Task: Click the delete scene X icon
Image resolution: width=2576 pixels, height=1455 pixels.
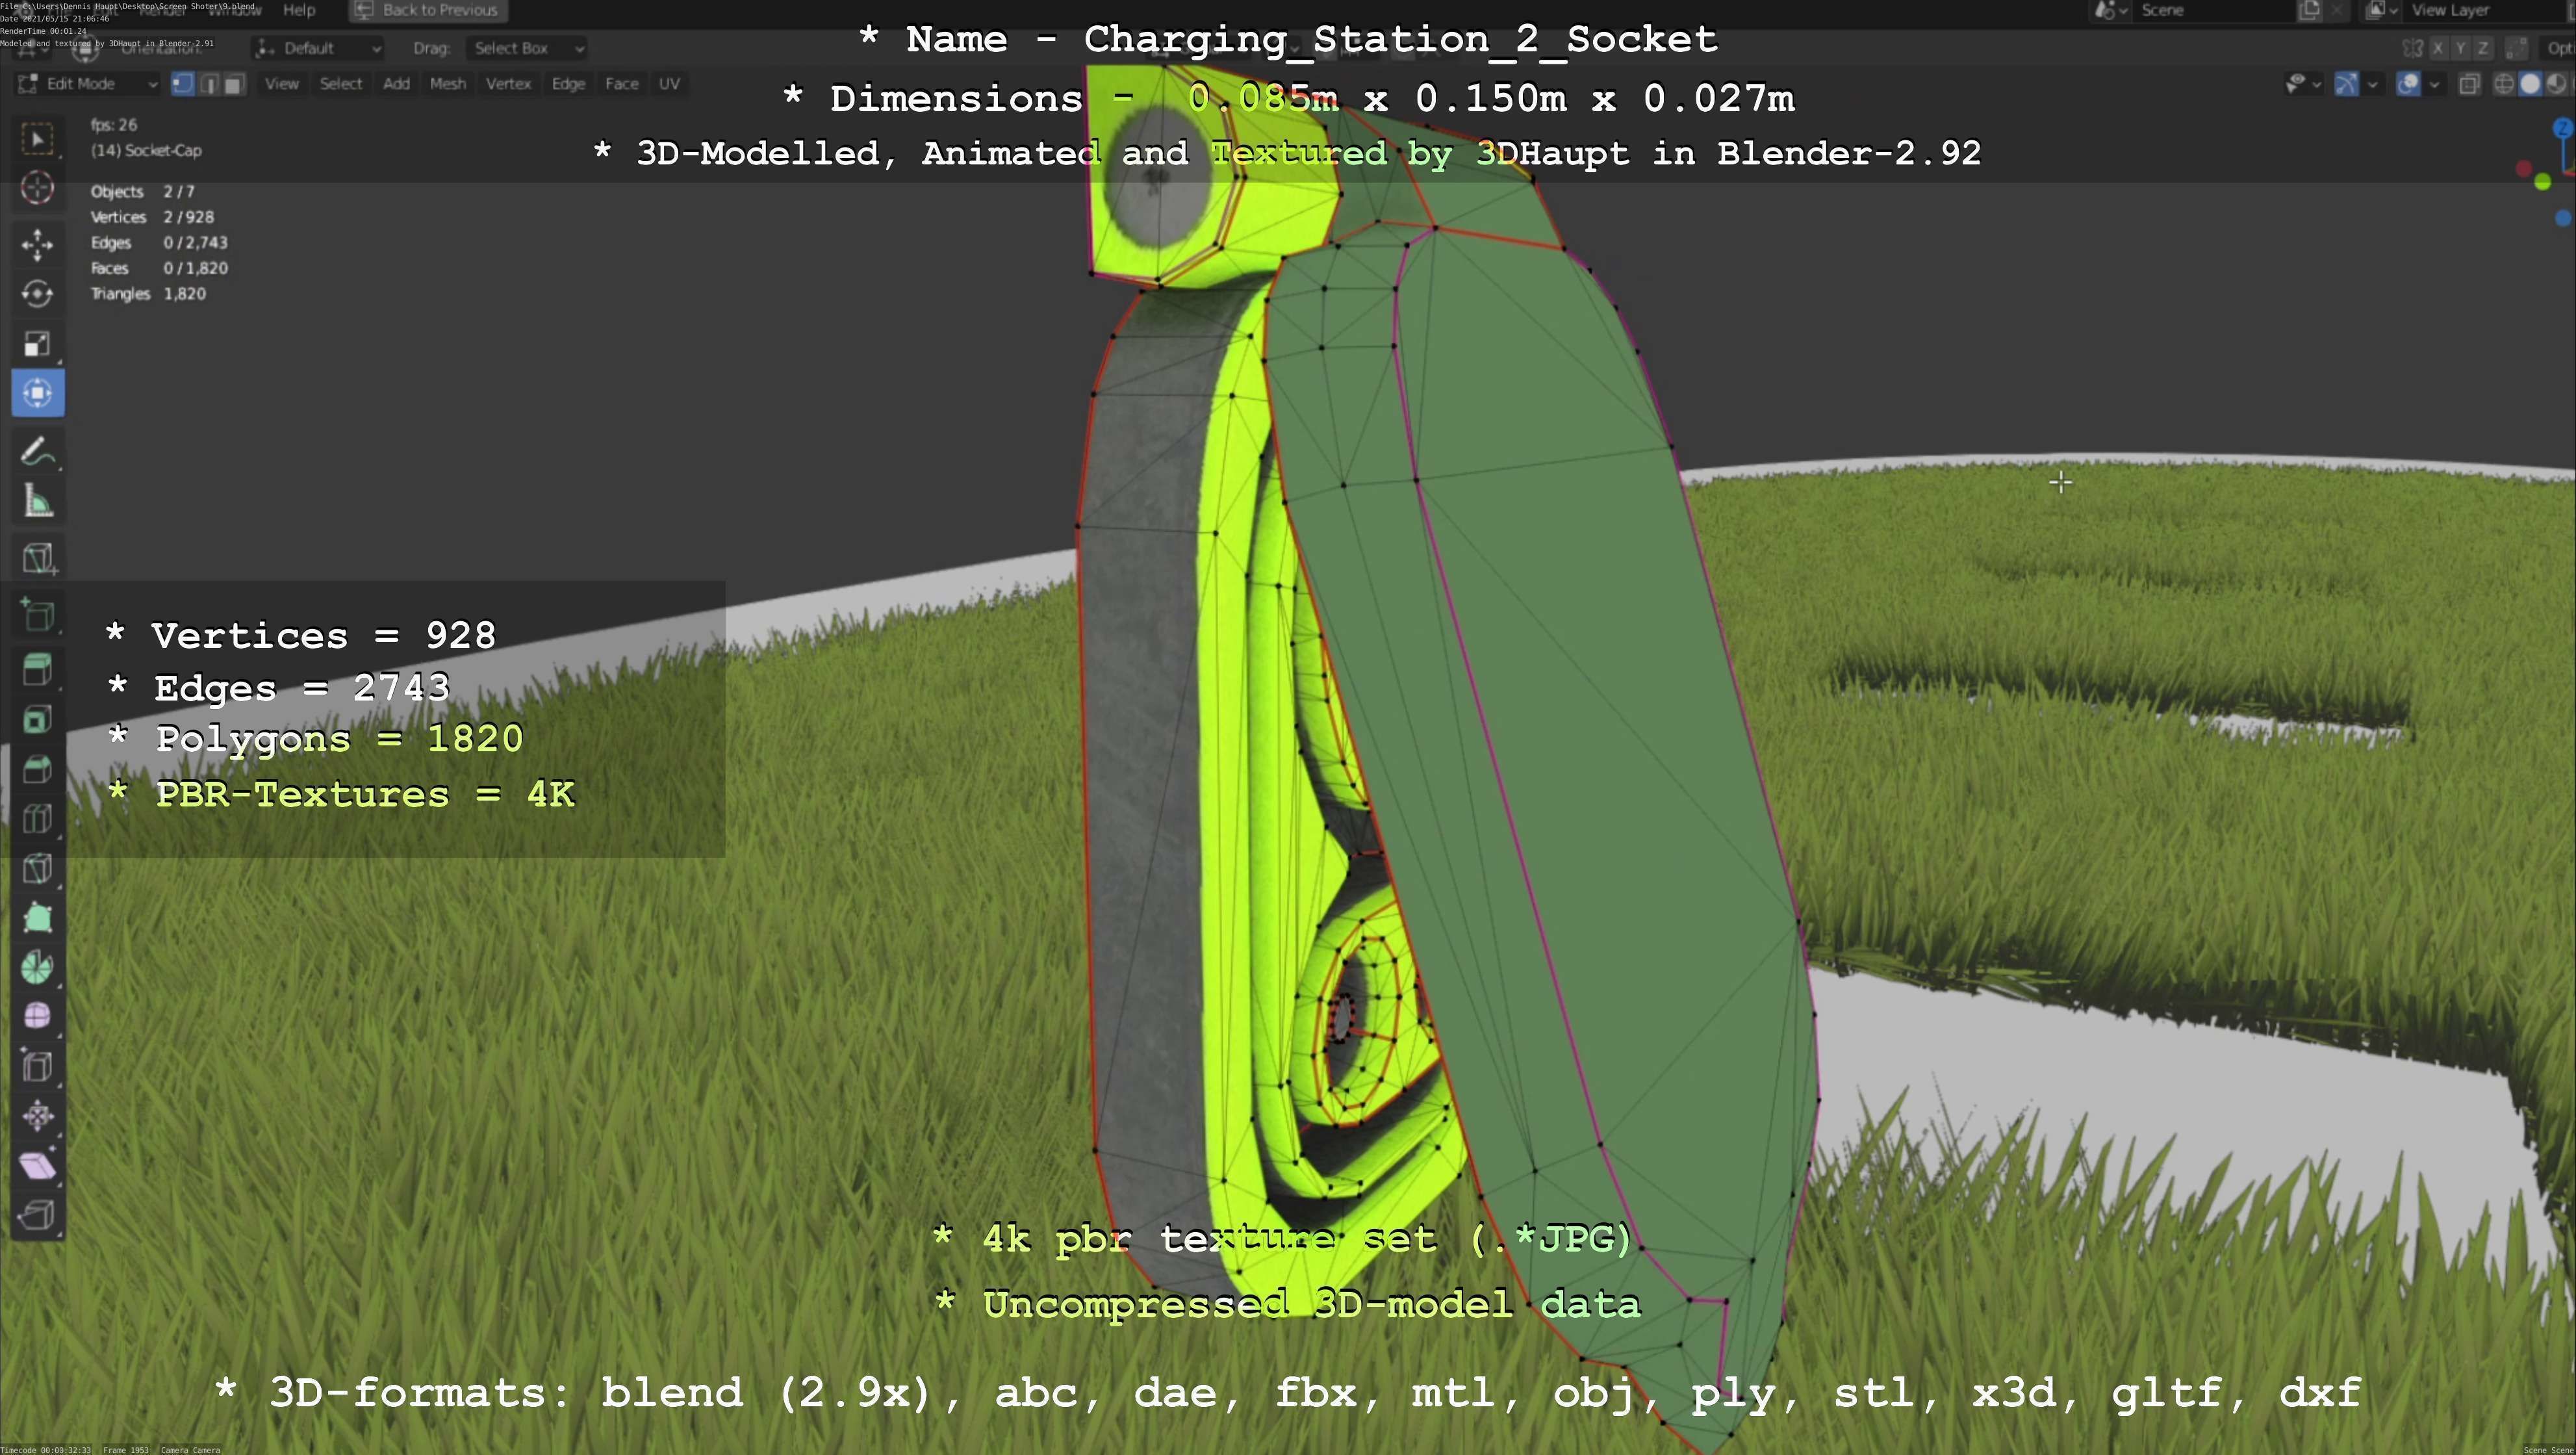Action: tap(2336, 10)
